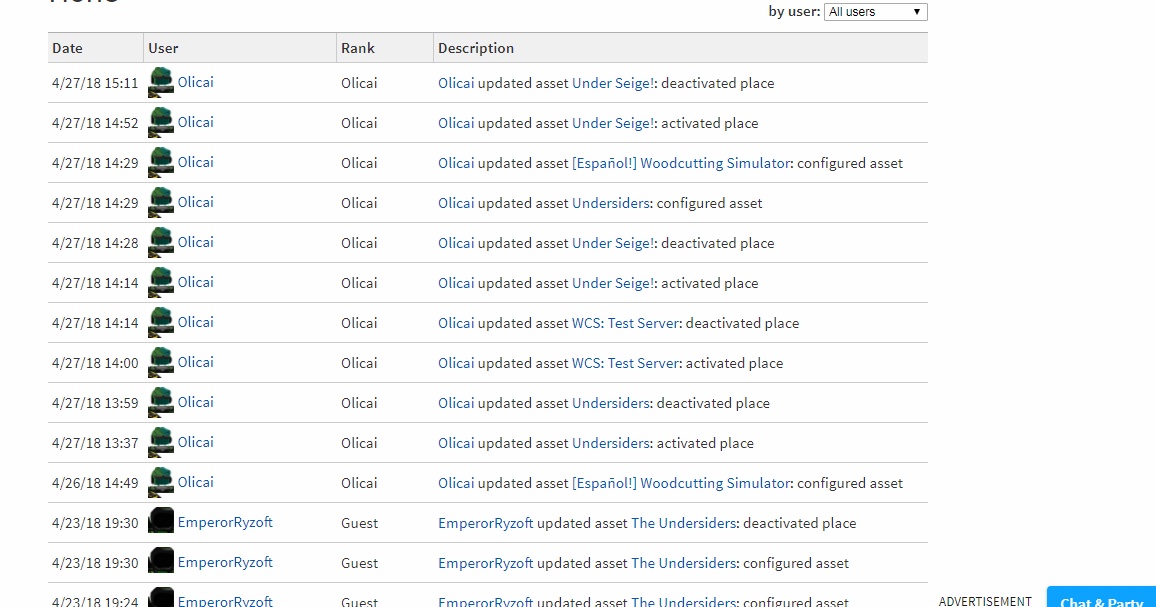Click Olicai name in 14:14 activated place description

tap(456, 283)
